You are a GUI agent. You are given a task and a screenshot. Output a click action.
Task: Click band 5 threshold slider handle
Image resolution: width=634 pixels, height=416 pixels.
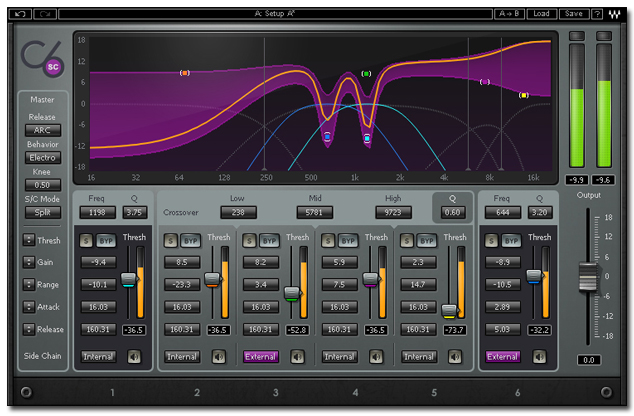449,311
